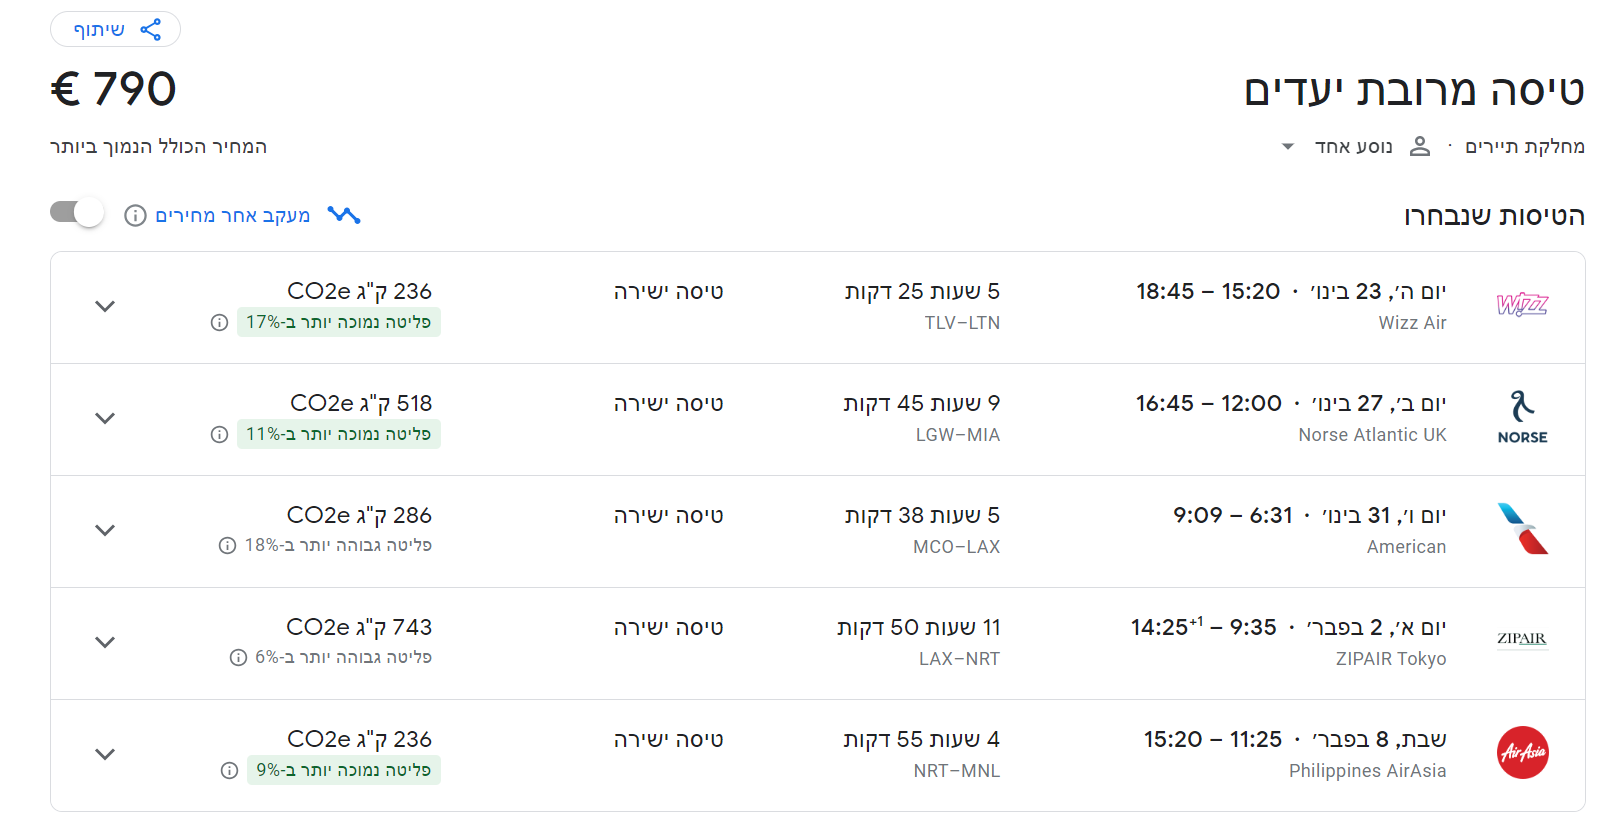Click the Wizz Air airline logo
Viewport: 1615px width, 831px height.
(x=1522, y=305)
